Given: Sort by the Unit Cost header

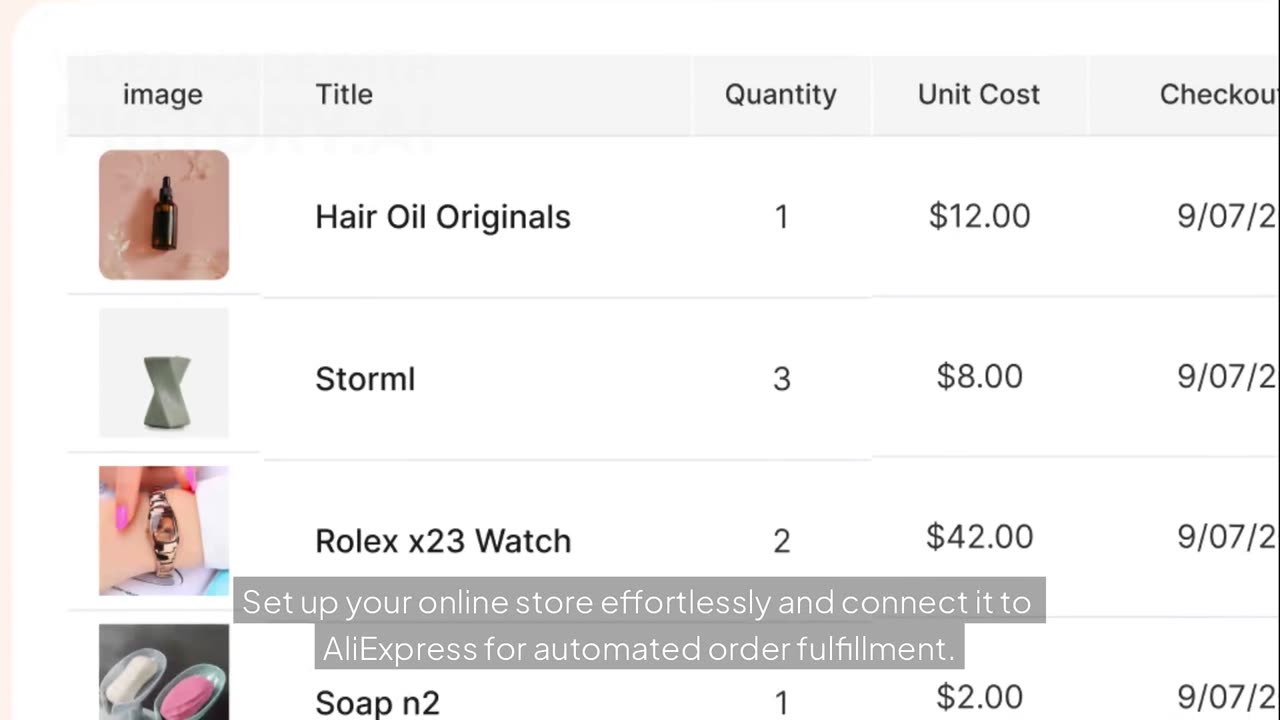Looking at the screenshot, I should point(978,94).
